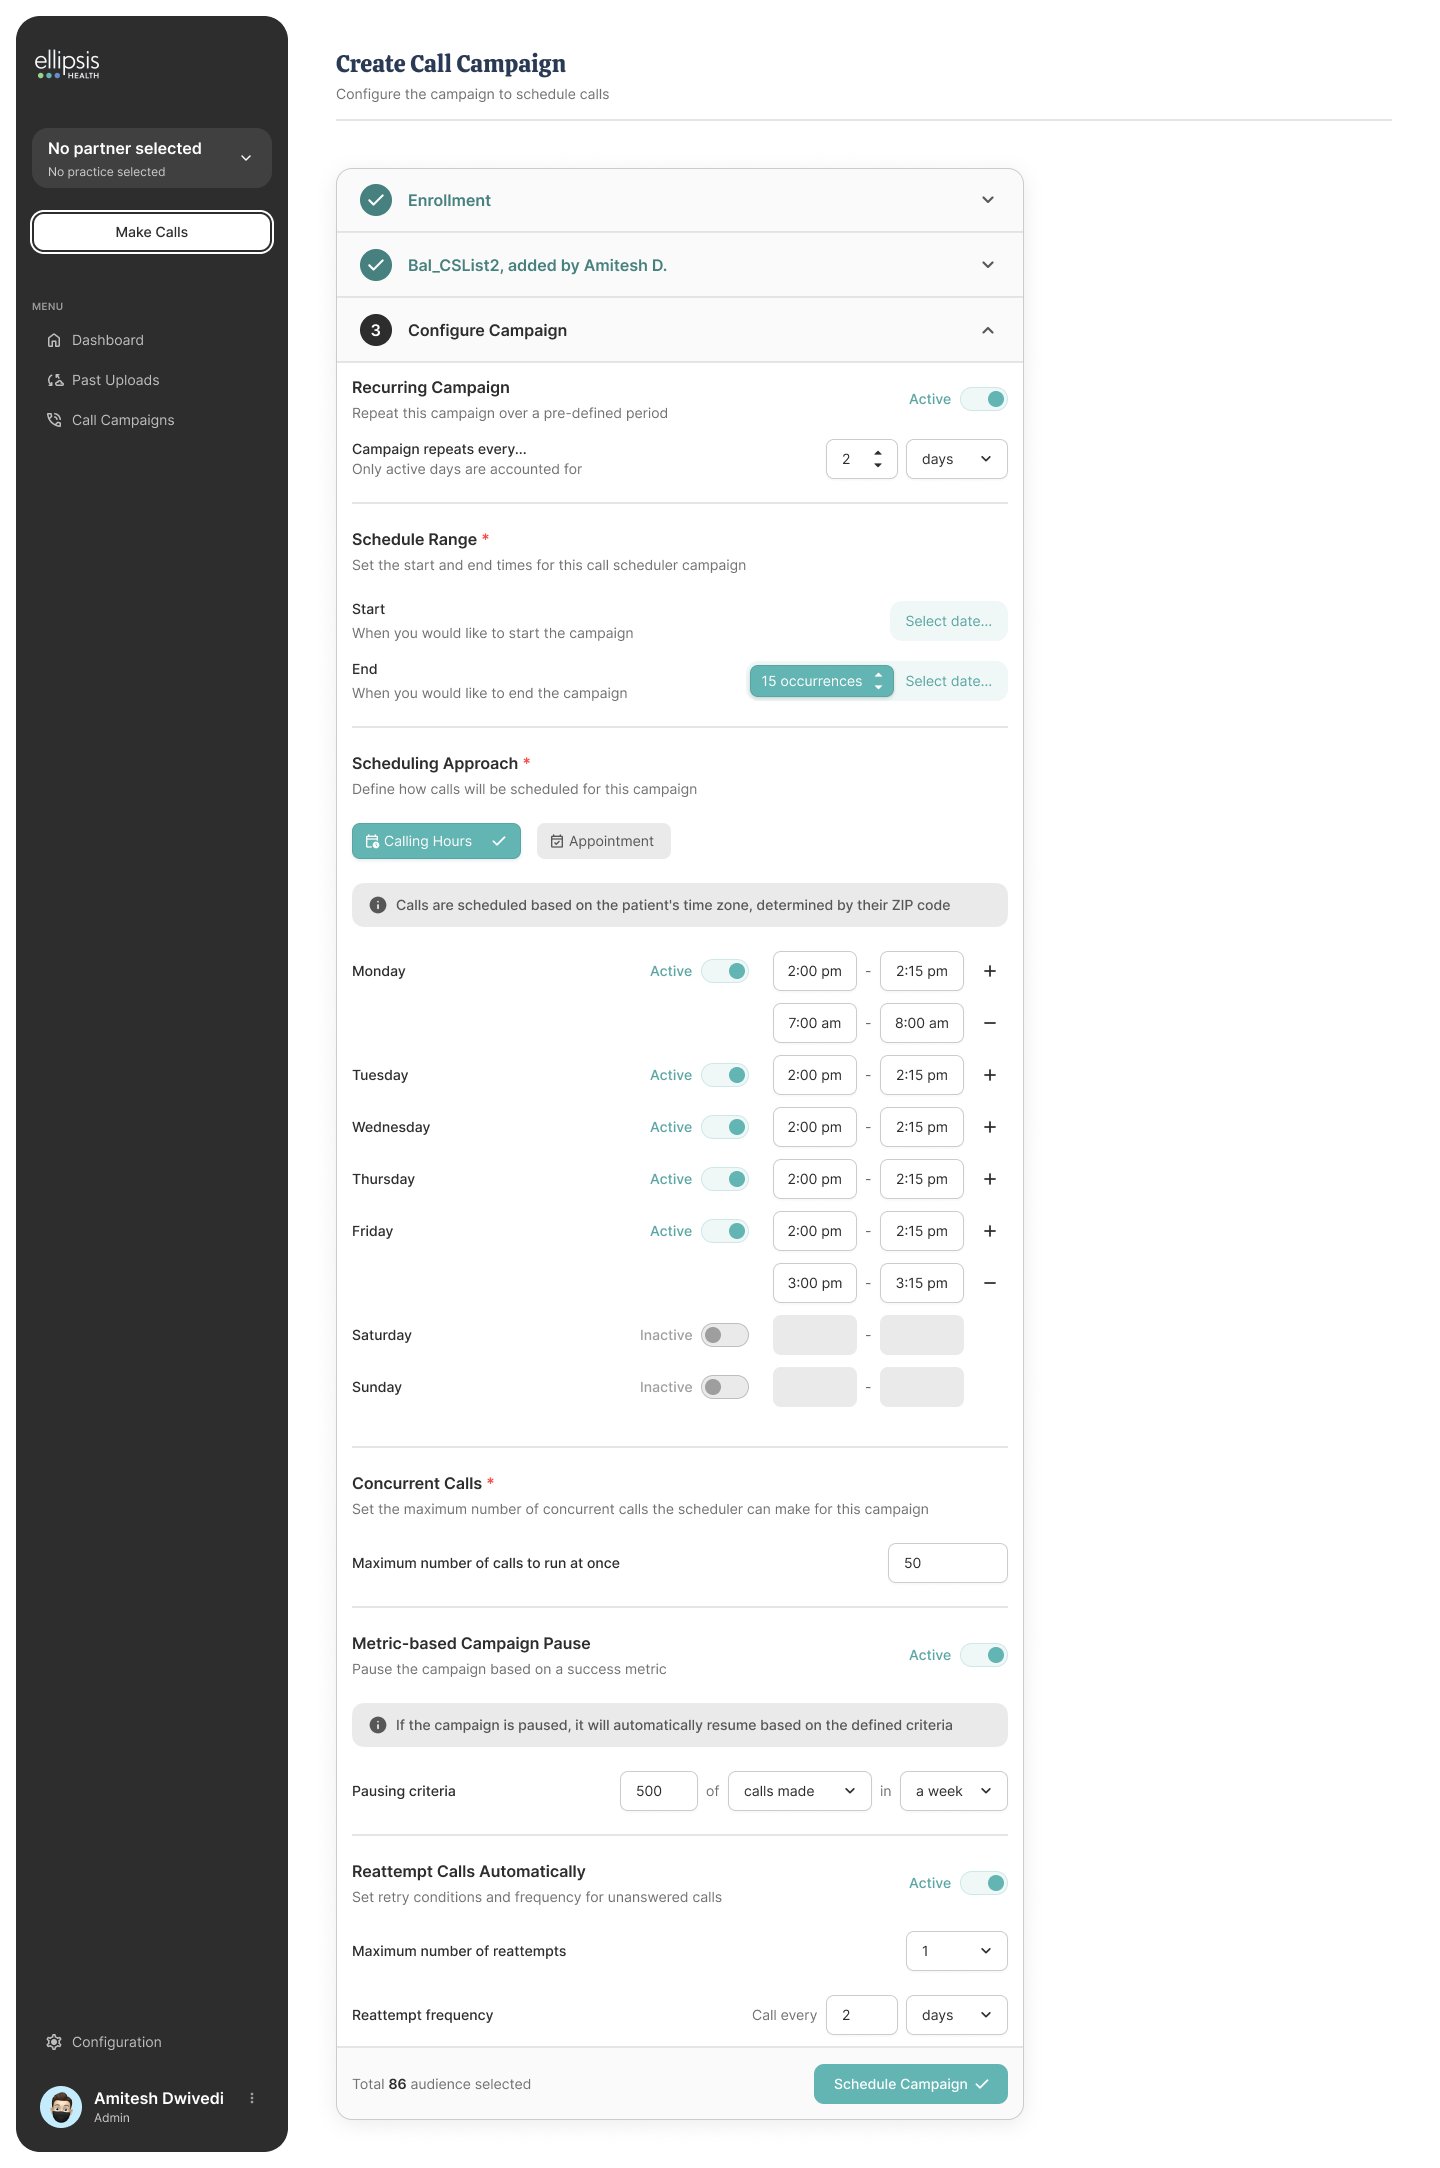Click the campaign paused info icon
Viewport: 1440px width, 2168px height.
pos(378,1725)
